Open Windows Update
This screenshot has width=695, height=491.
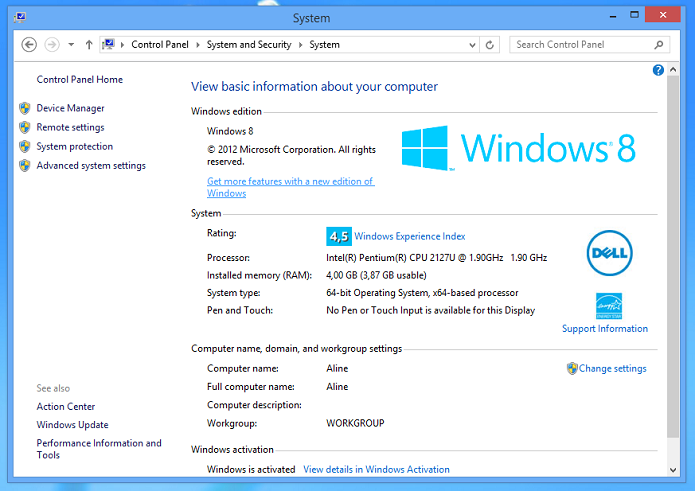(x=72, y=425)
